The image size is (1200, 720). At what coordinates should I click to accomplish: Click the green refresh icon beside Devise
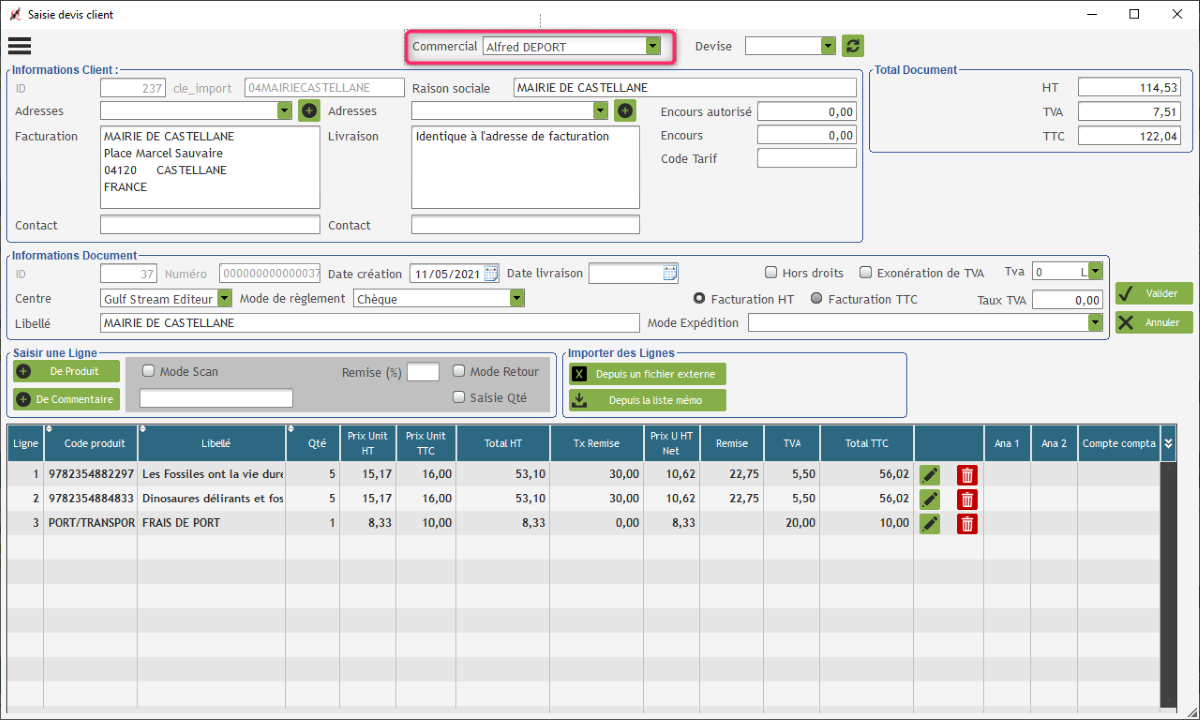pyautogui.click(x=852, y=46)
